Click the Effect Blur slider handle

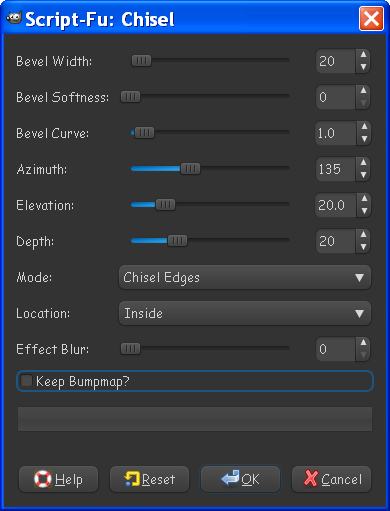pos(130,349)
